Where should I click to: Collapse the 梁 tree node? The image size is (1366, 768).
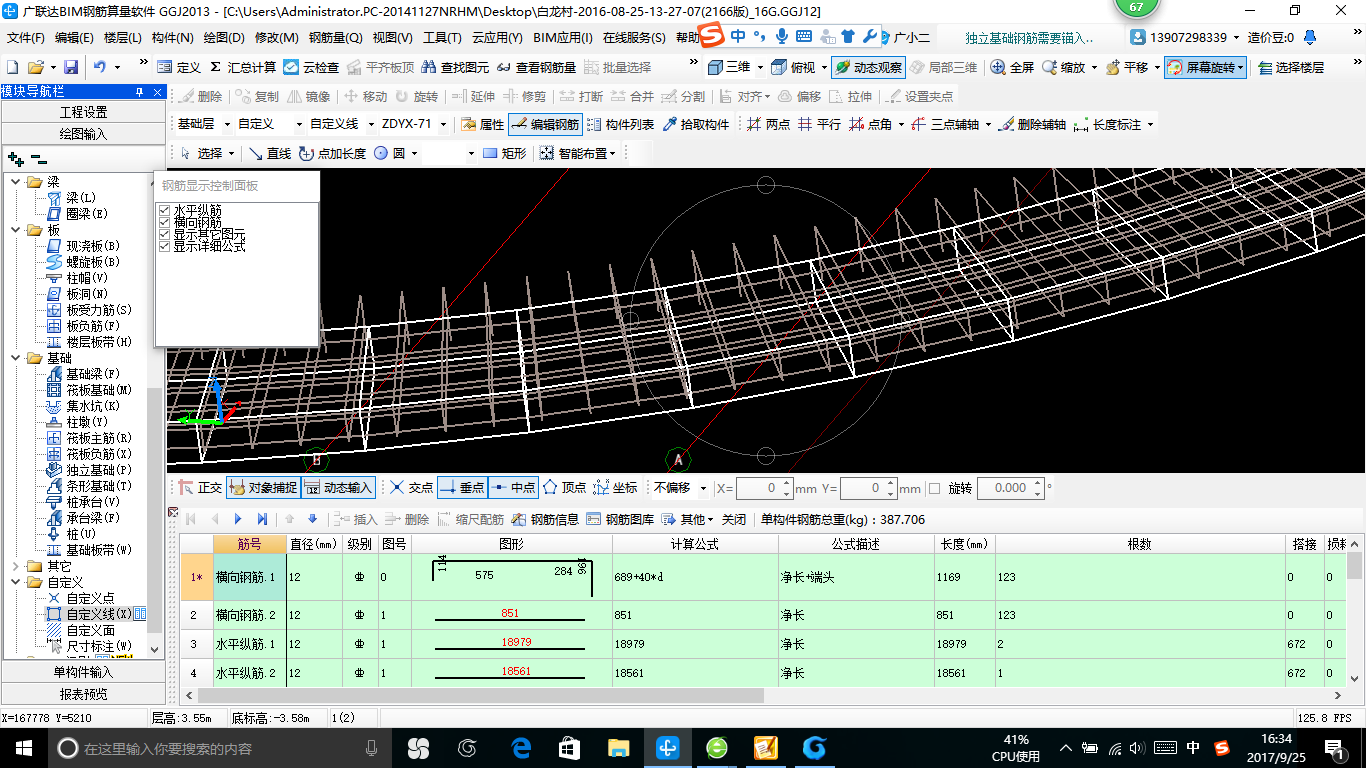coord(15,182)
